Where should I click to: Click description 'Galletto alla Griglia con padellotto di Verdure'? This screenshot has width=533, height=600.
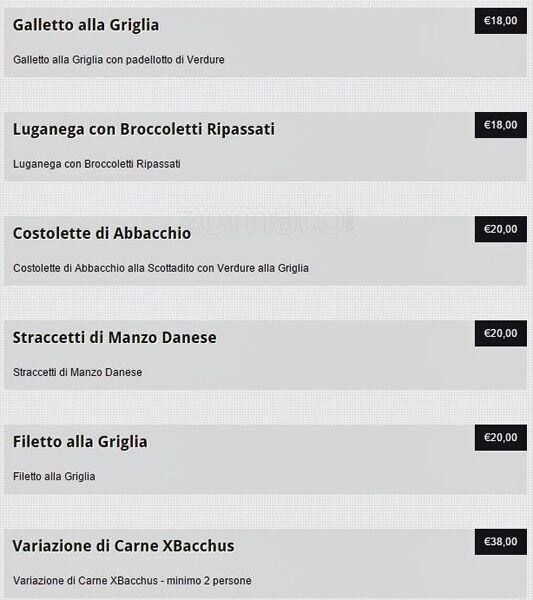point(119,60)
